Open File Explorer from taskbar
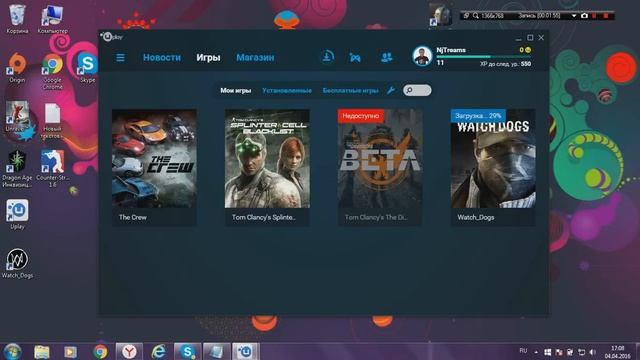Image resolution: width=640 pixels, height=360 pixels. [x=41, y=351]
